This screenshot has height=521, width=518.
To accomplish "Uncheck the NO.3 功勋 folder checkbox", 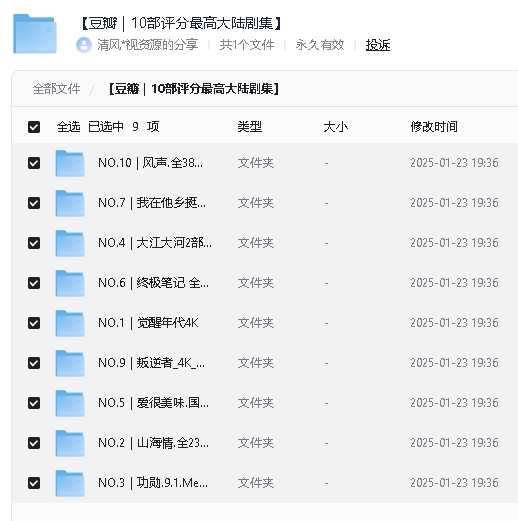I will point(34,483).
